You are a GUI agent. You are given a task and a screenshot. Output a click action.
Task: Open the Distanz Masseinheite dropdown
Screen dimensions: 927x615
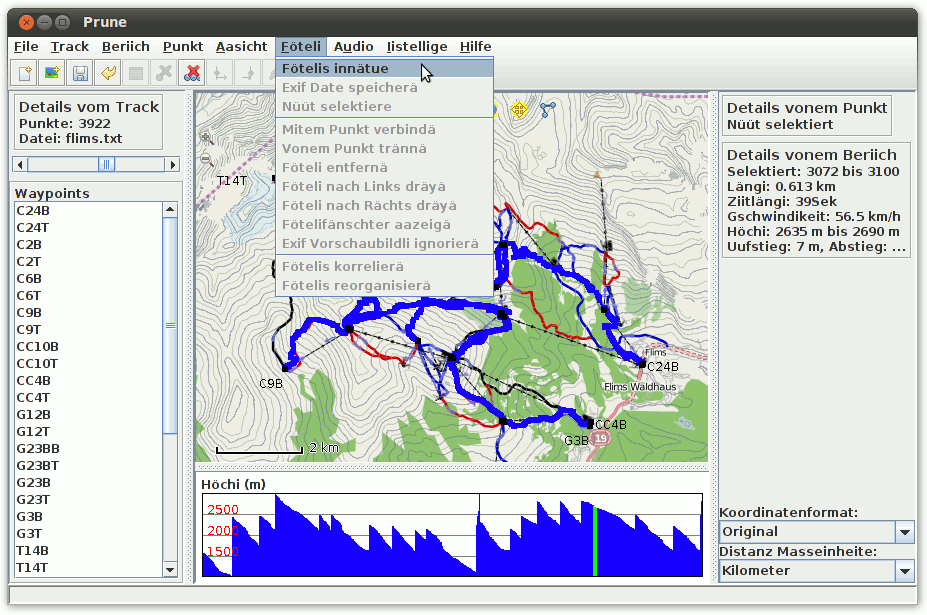[x=905, y=571]
